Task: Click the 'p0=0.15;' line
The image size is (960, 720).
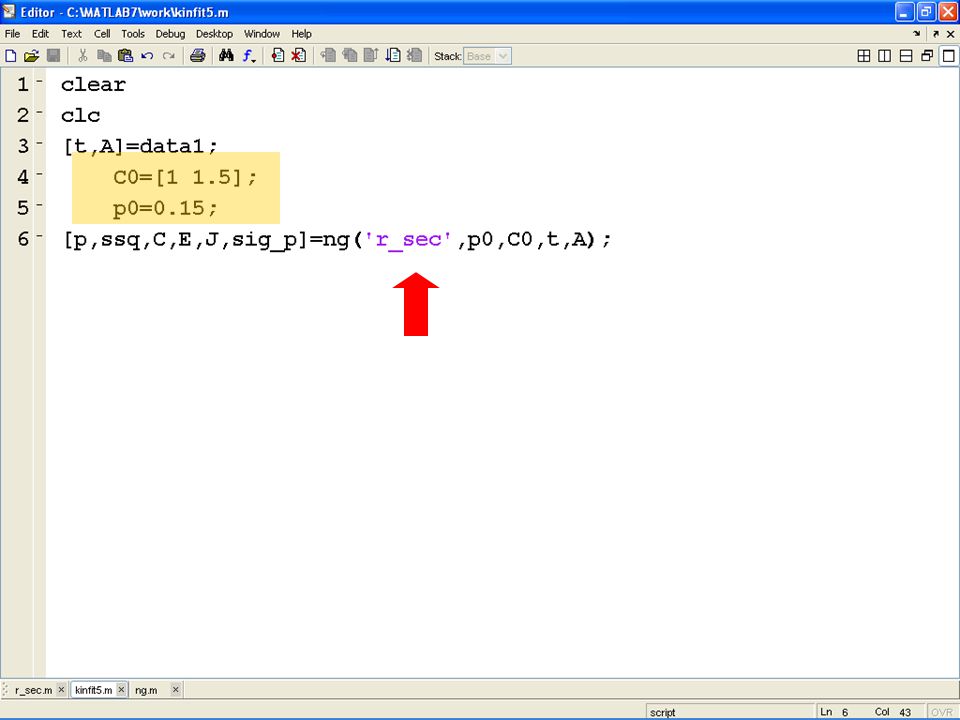Action: (x=165, y=208)
